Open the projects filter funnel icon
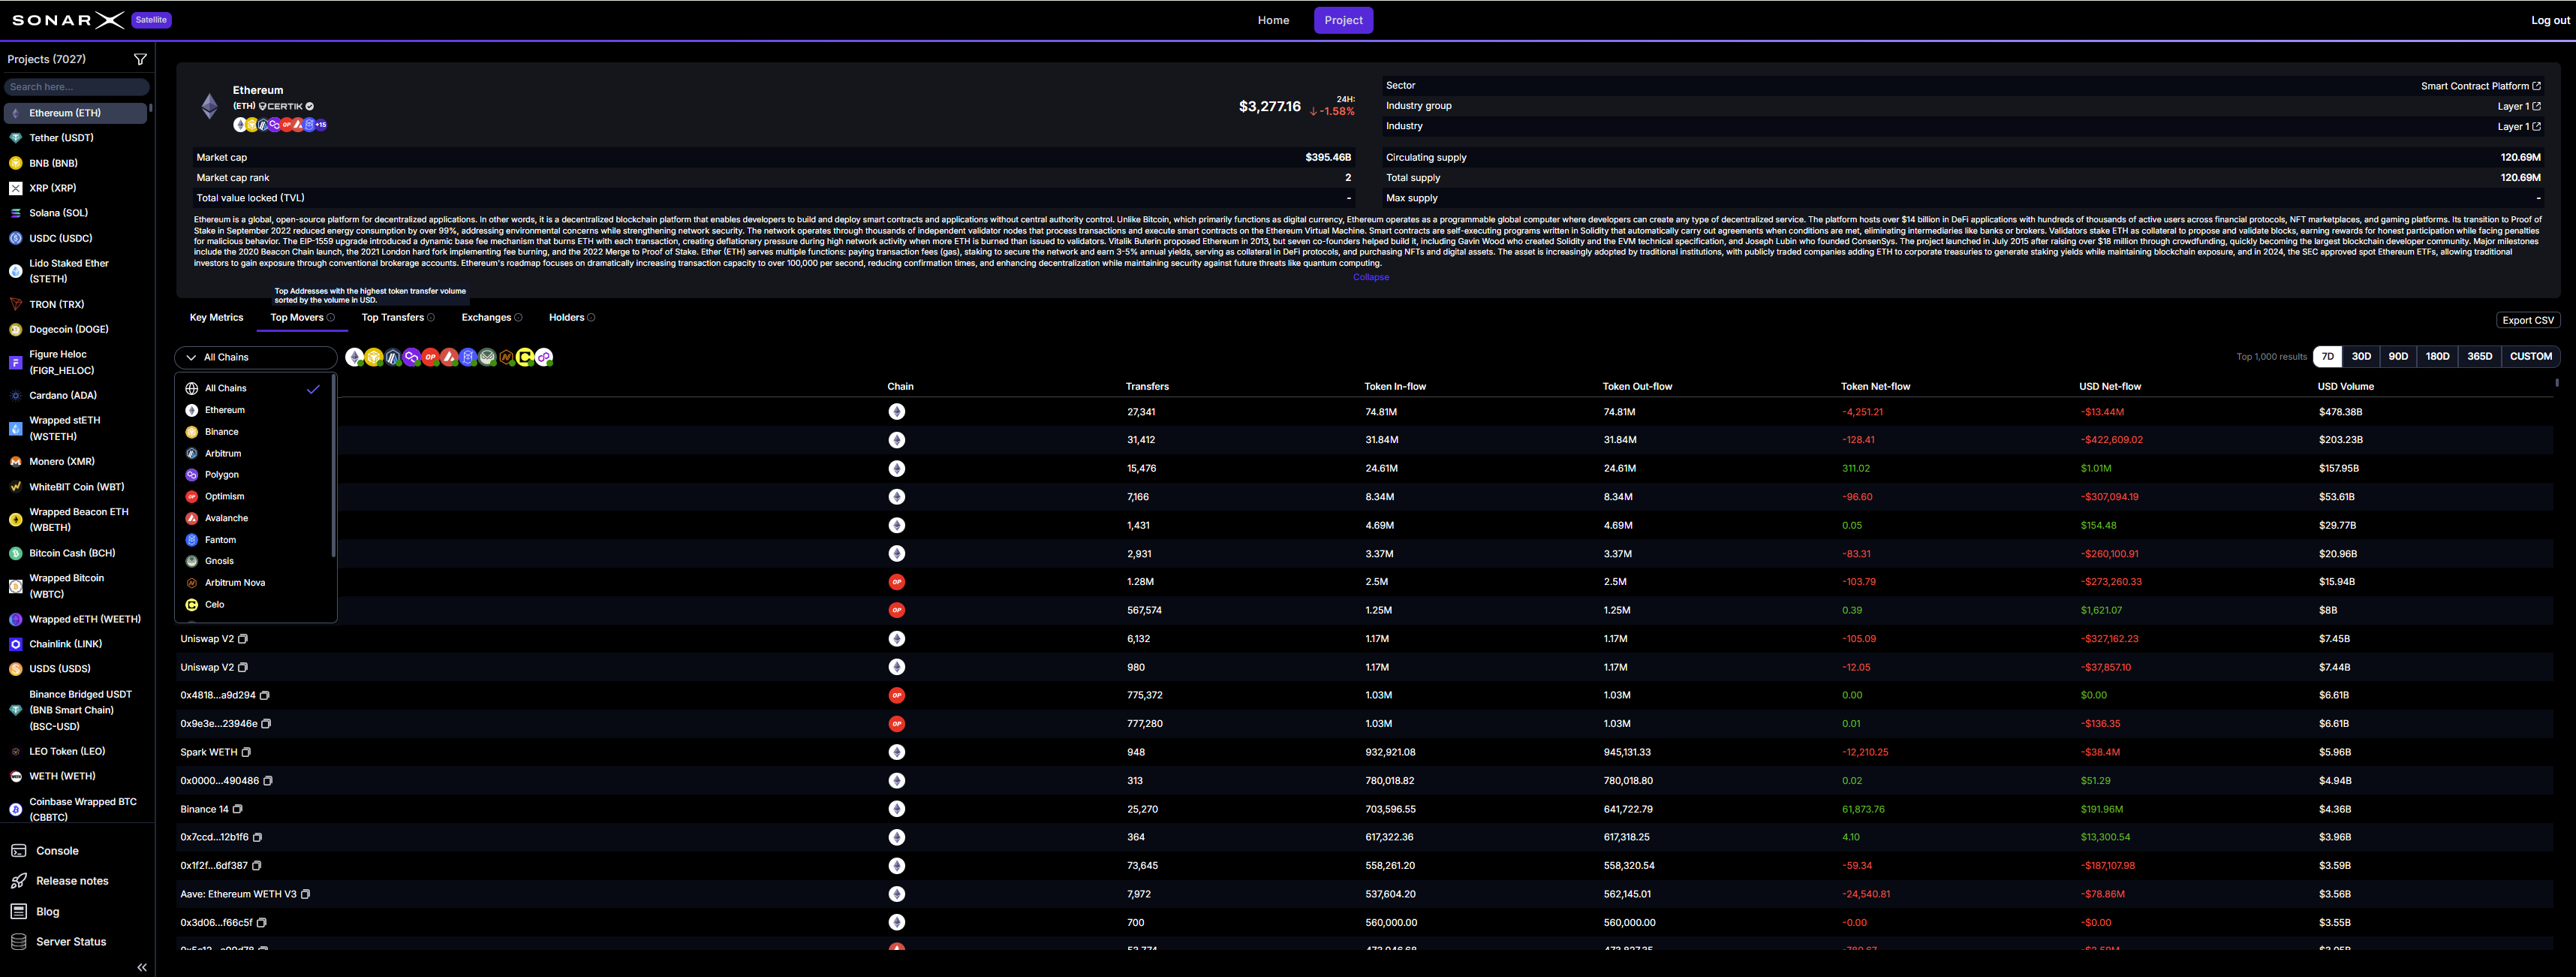2576x977 pixels. click(140, 59)
